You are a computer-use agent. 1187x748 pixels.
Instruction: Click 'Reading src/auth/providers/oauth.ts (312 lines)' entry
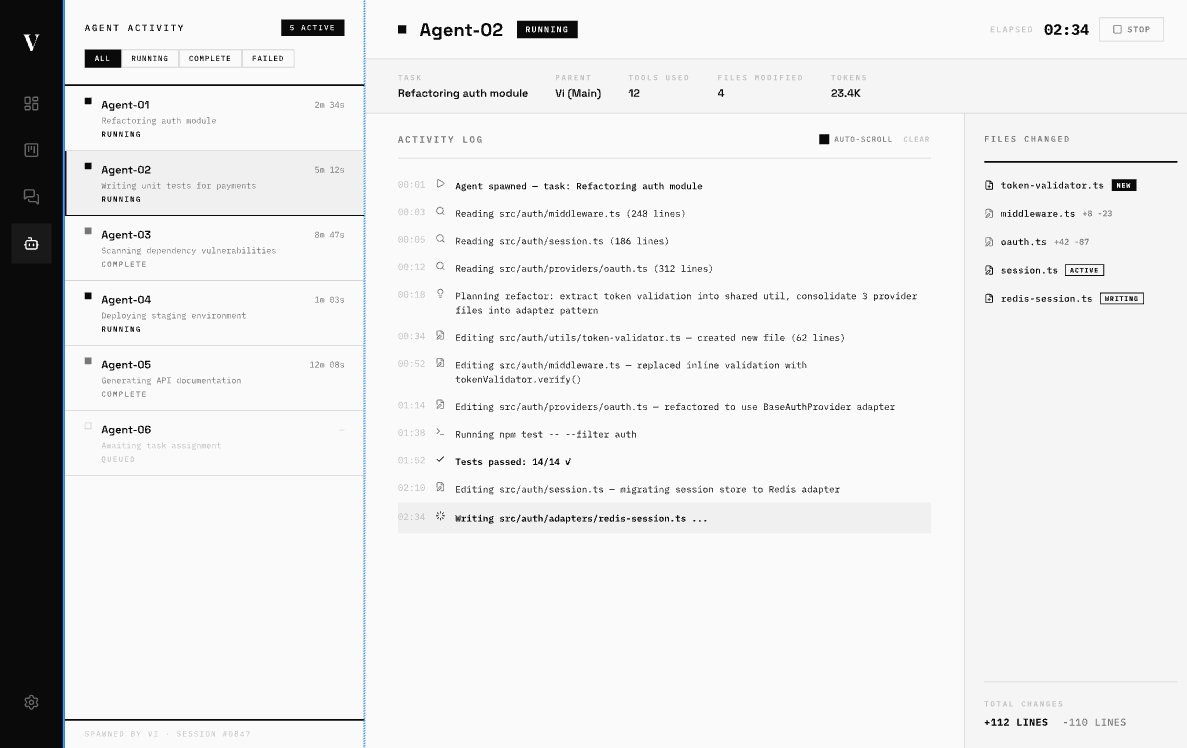point(584,269)
